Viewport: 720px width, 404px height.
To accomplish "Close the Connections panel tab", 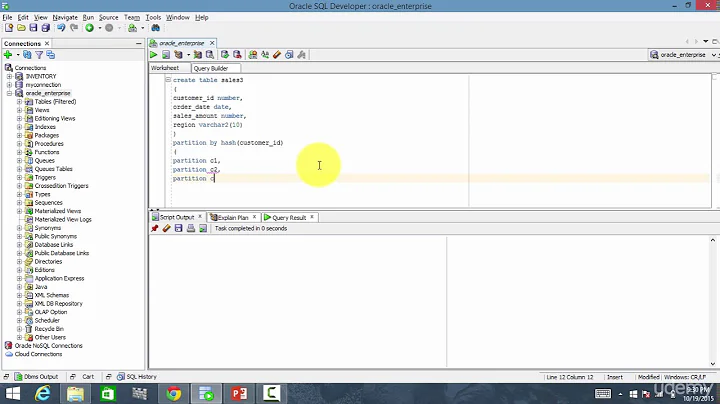I will pyautogui.click(x=47, y=43).
